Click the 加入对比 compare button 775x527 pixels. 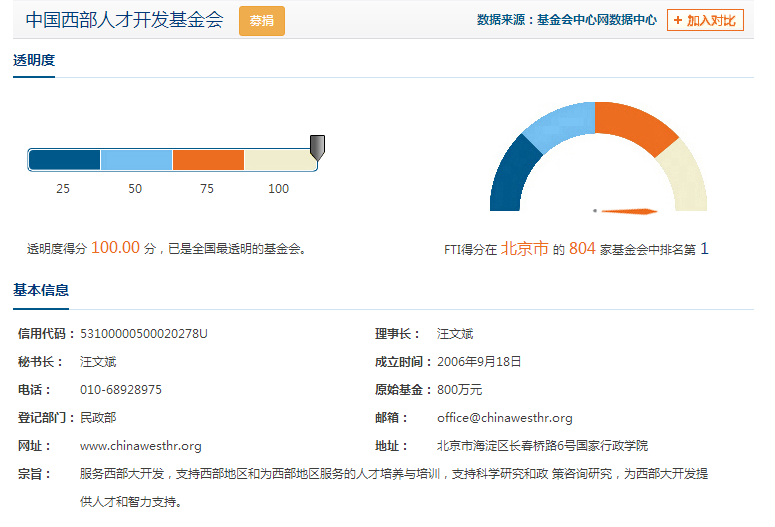tap(705, 20)
